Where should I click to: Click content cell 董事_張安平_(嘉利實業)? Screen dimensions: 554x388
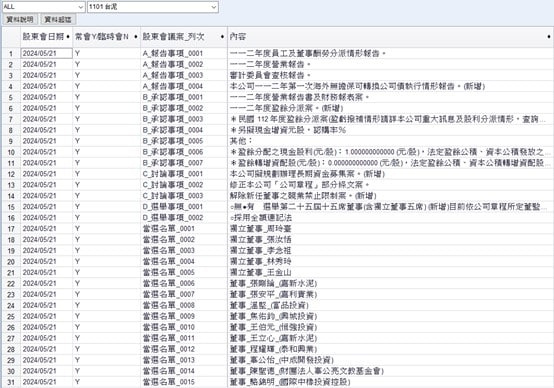coord(390,294)
